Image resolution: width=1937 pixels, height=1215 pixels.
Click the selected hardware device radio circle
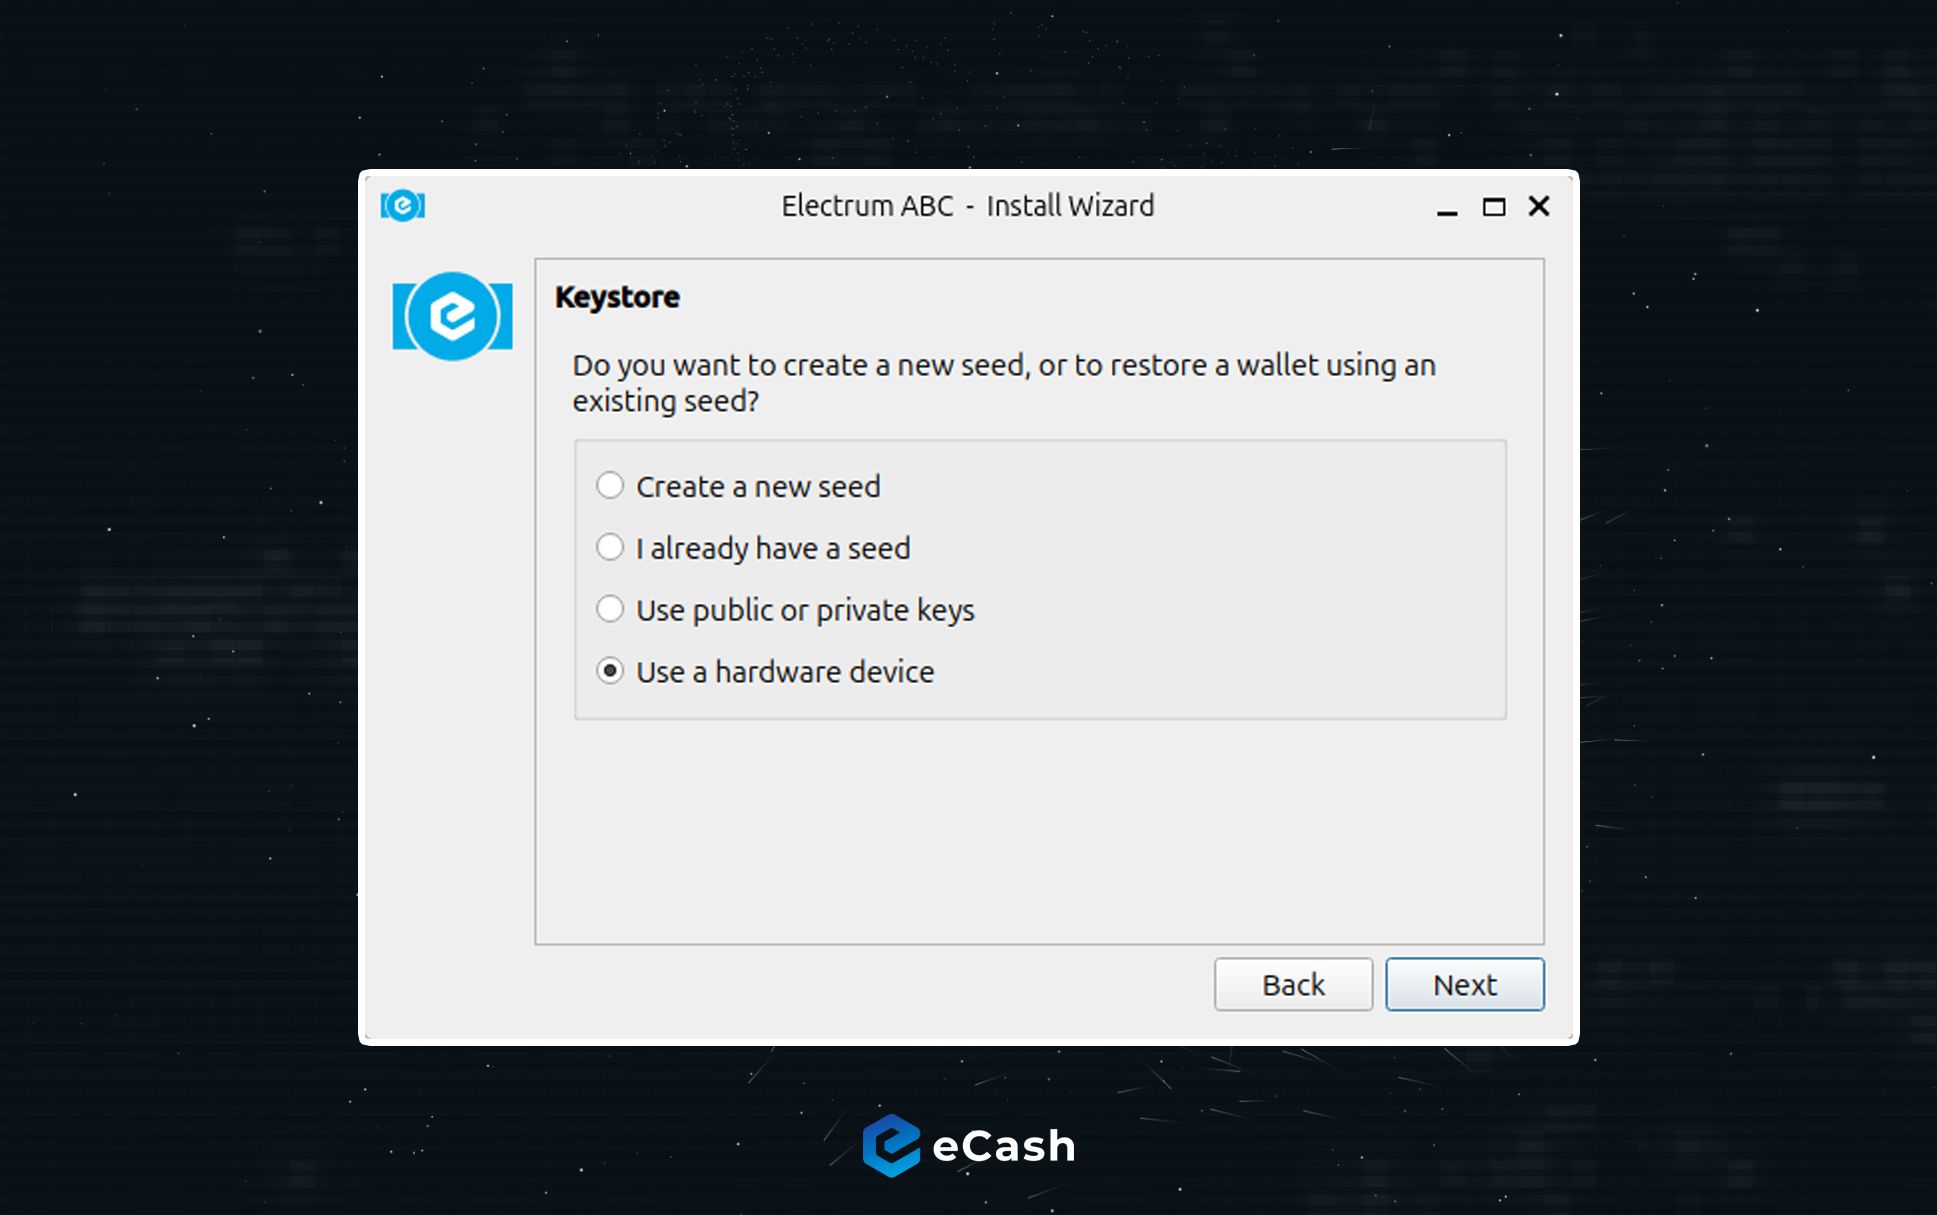pyautogui.click(x=610, y=671)
